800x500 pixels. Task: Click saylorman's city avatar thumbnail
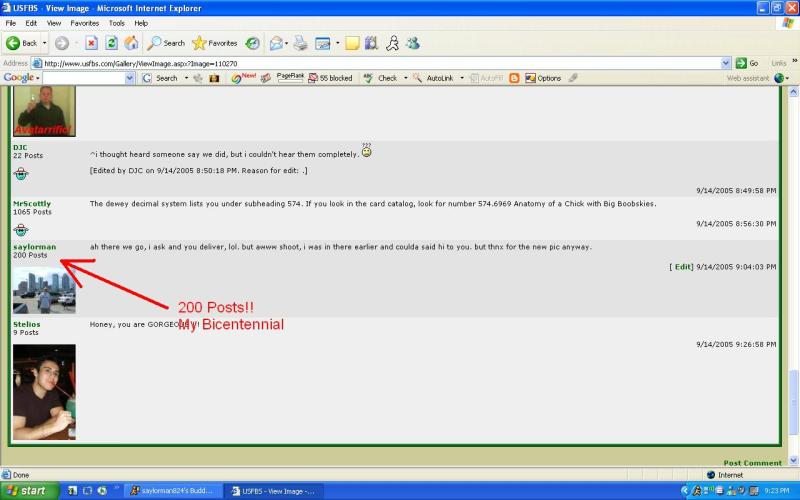point(44,290)
